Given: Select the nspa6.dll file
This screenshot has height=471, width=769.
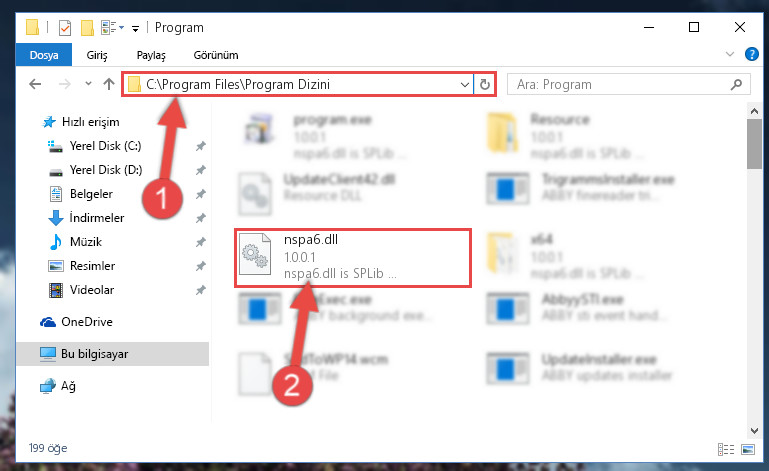Looking at the screenshot, I should coord(353,258).
